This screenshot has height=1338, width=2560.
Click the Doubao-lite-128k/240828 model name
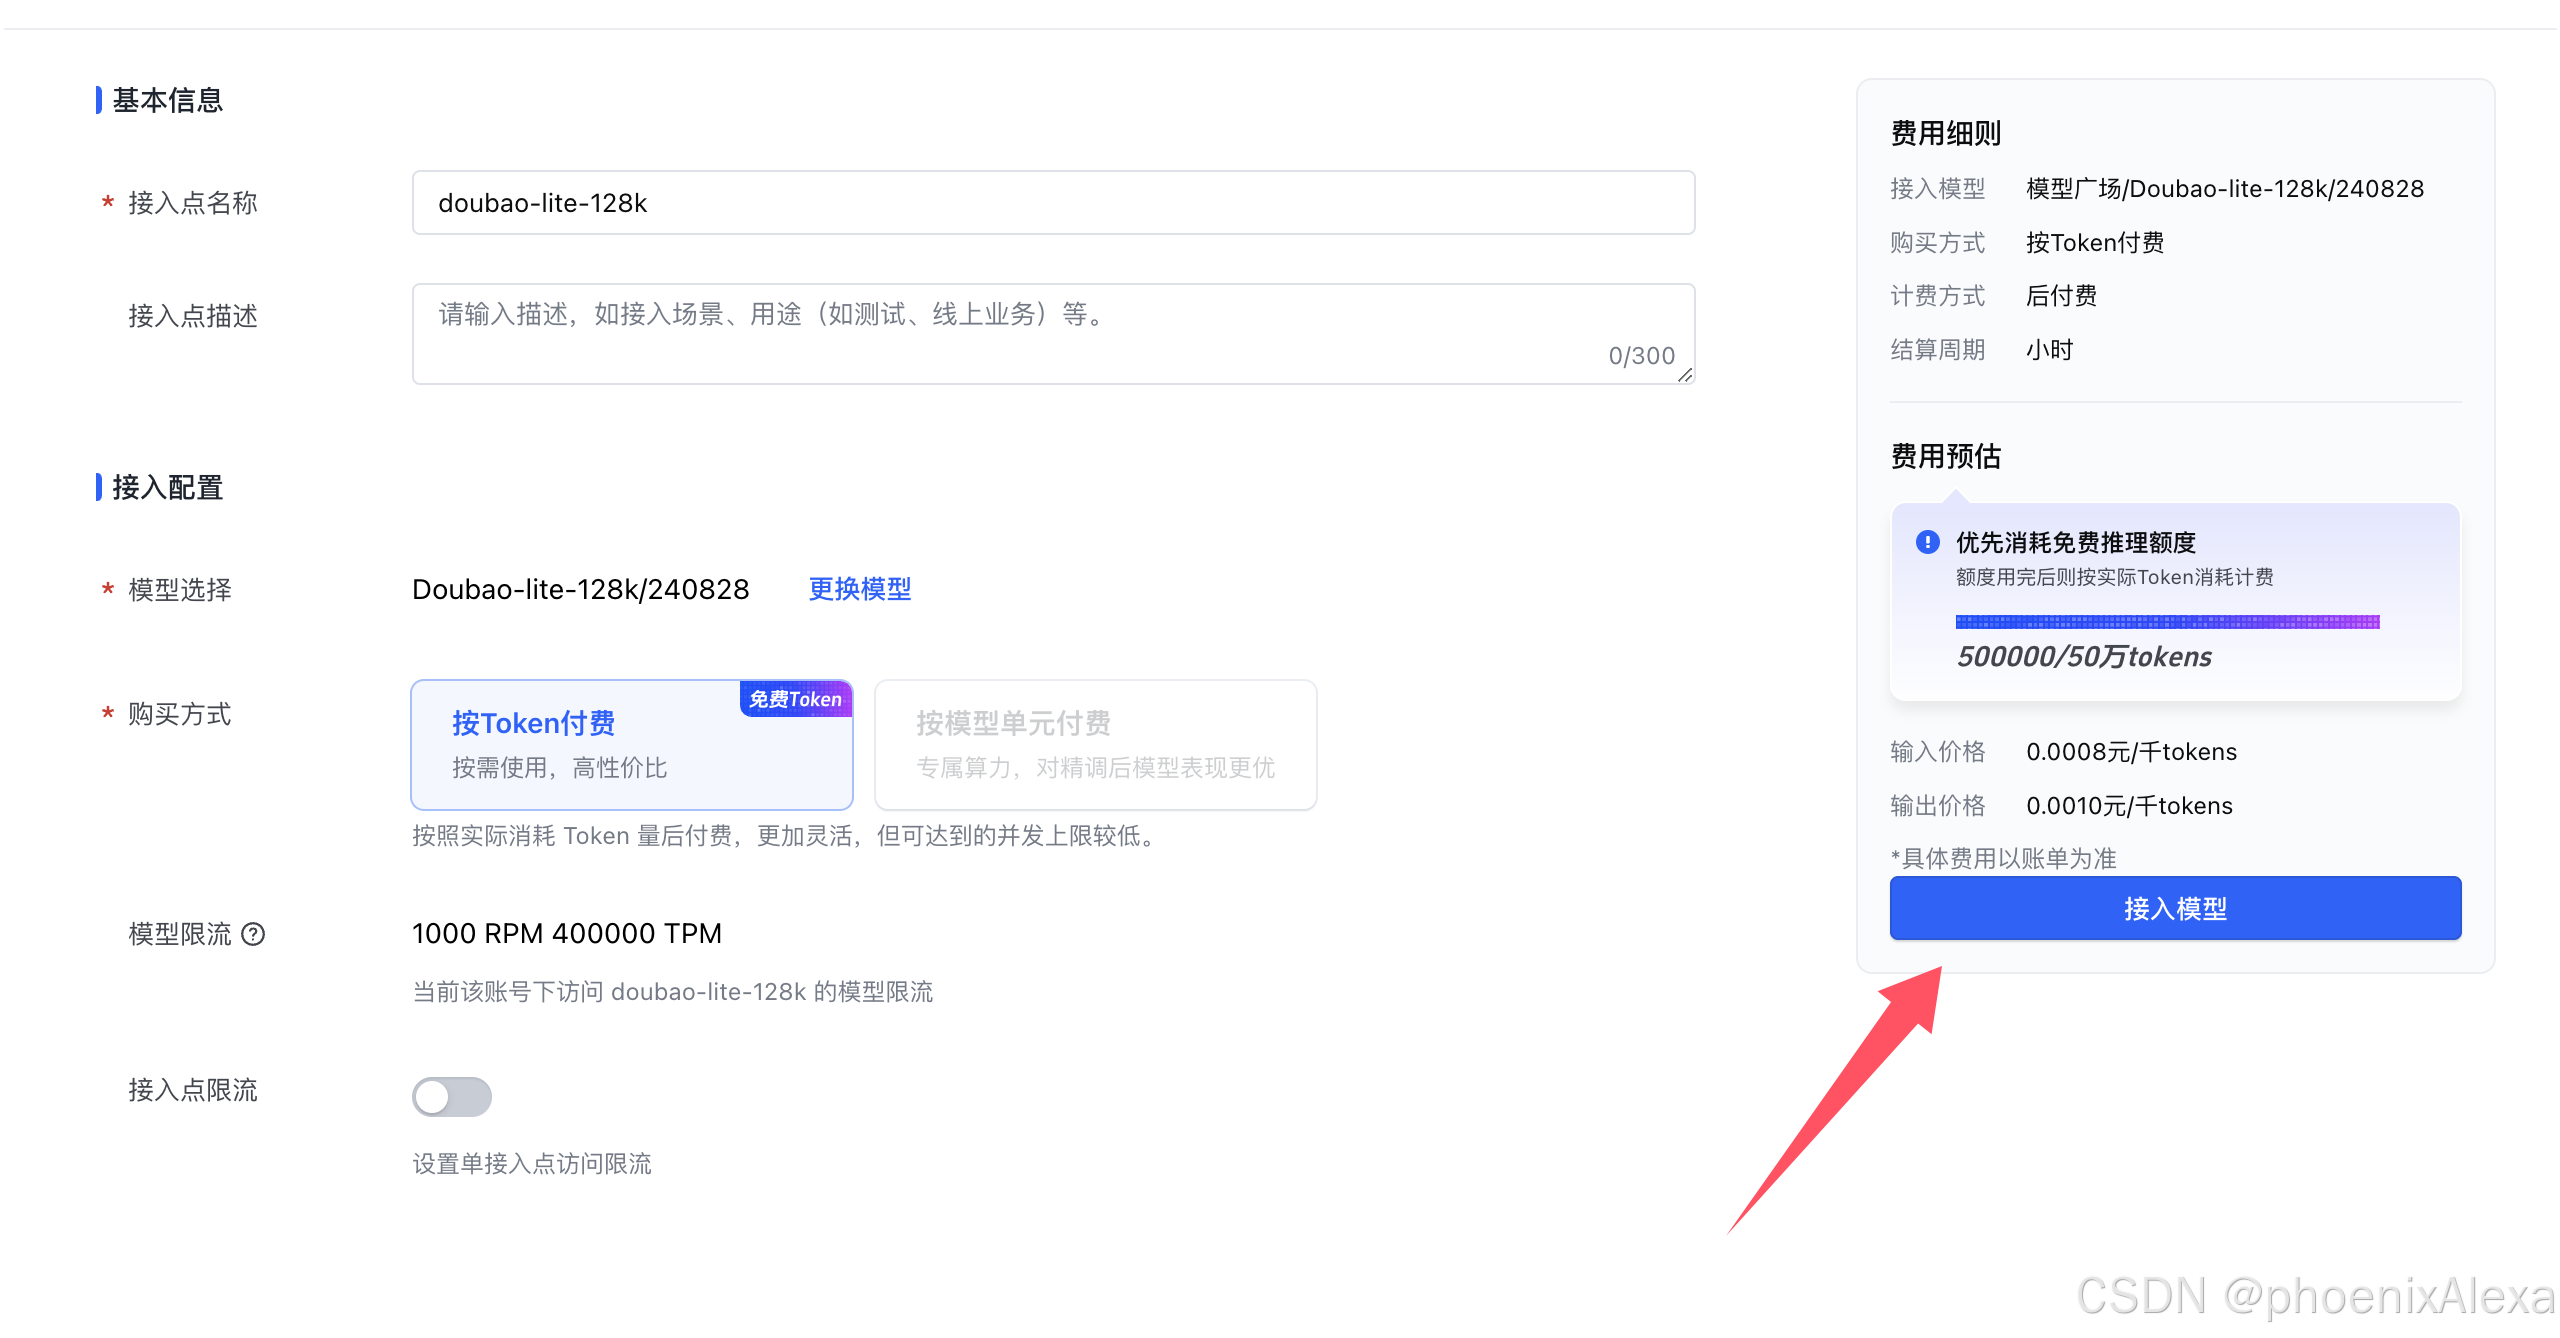(580, 589)
